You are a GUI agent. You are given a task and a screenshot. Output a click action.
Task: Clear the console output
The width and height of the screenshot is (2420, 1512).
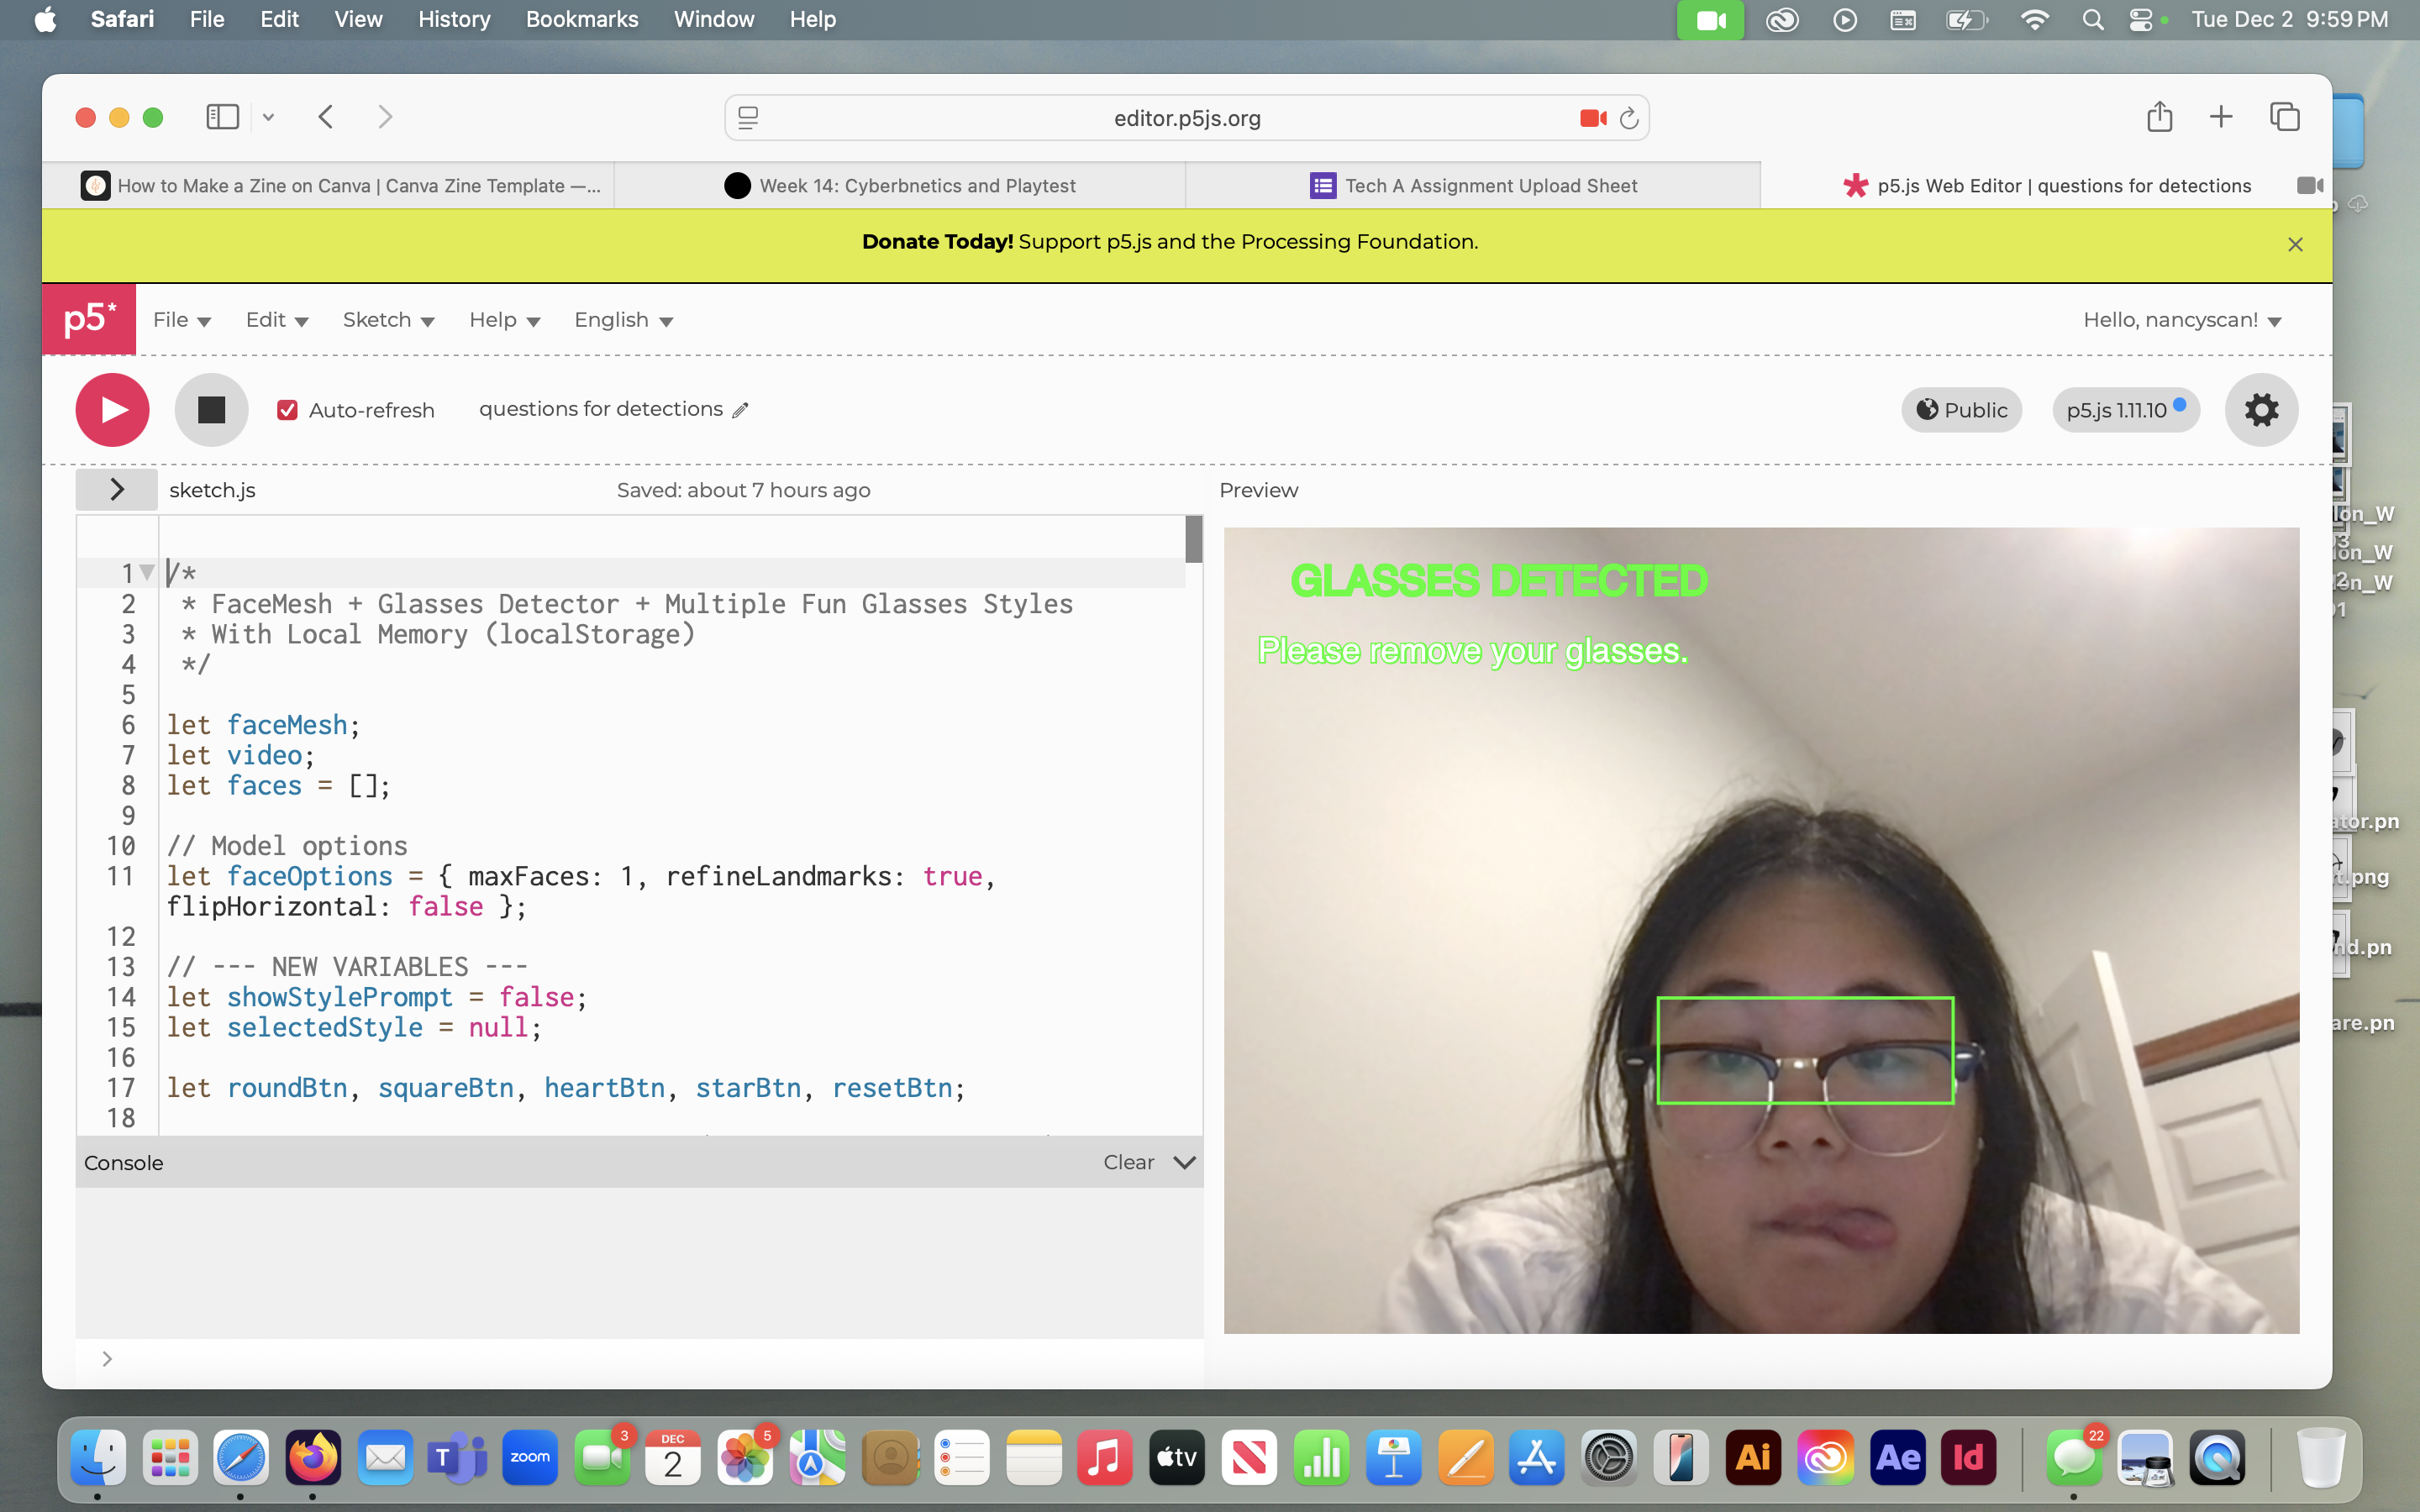point(1128,1162)
